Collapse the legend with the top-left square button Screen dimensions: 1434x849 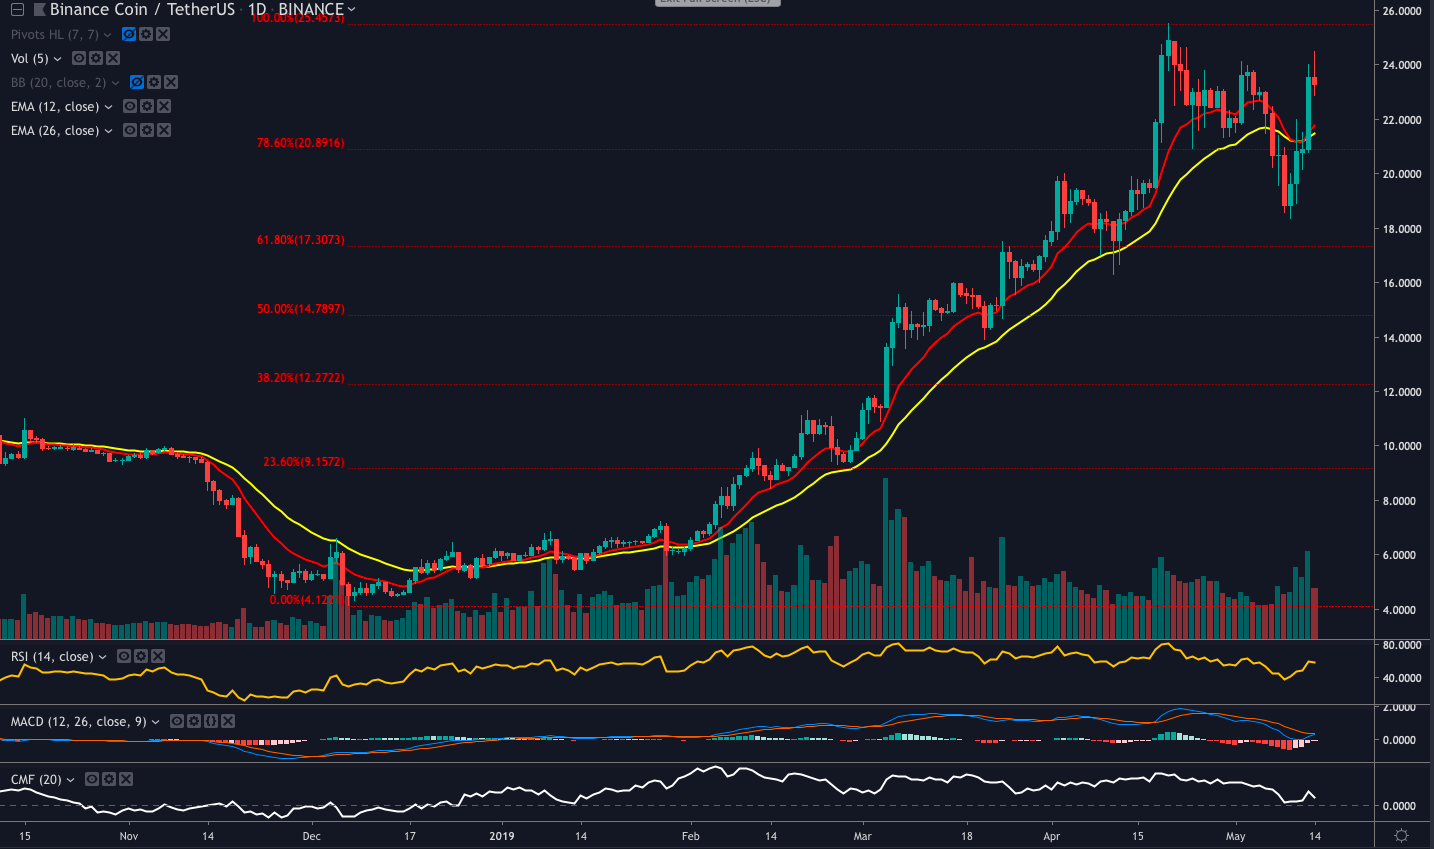pyautogui.click(x=16, y=9)
